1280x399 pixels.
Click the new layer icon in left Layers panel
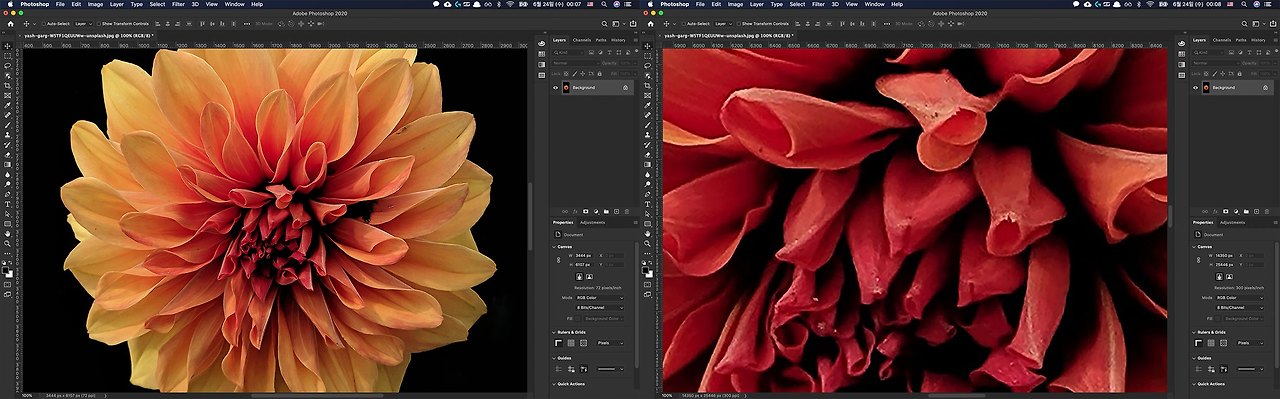(616, 211)
